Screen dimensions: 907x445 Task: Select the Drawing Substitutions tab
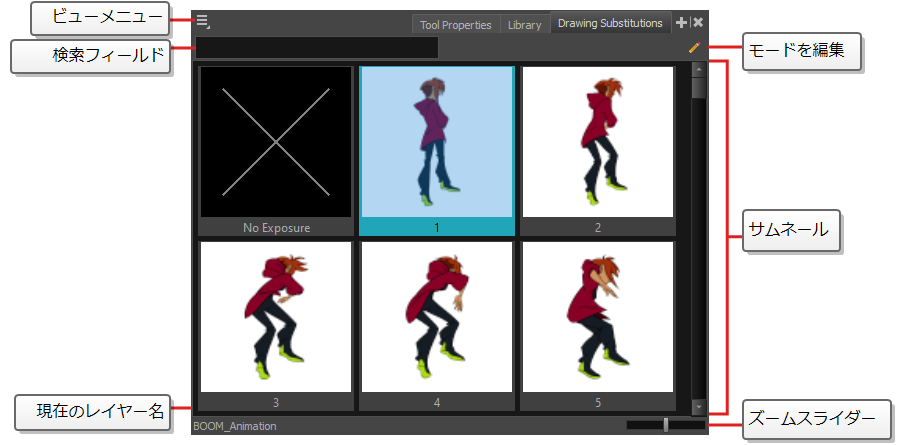coord(610,23)
